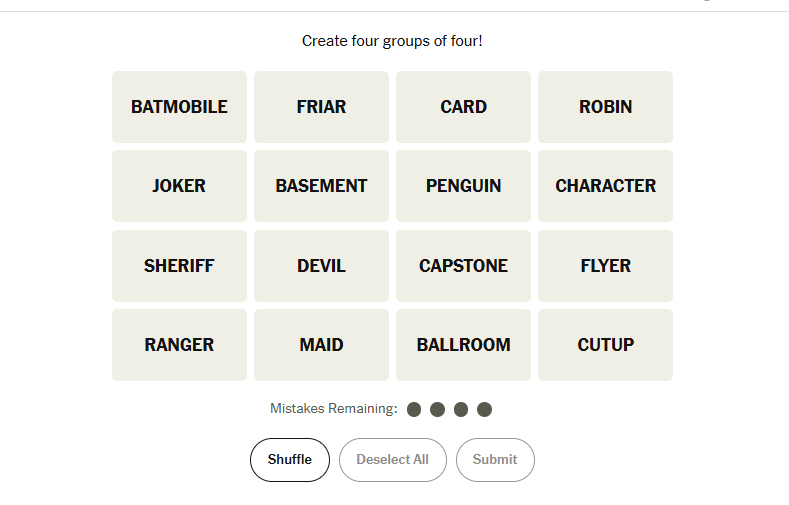
Task: Submit the selected group
Action: pos(495,460)
